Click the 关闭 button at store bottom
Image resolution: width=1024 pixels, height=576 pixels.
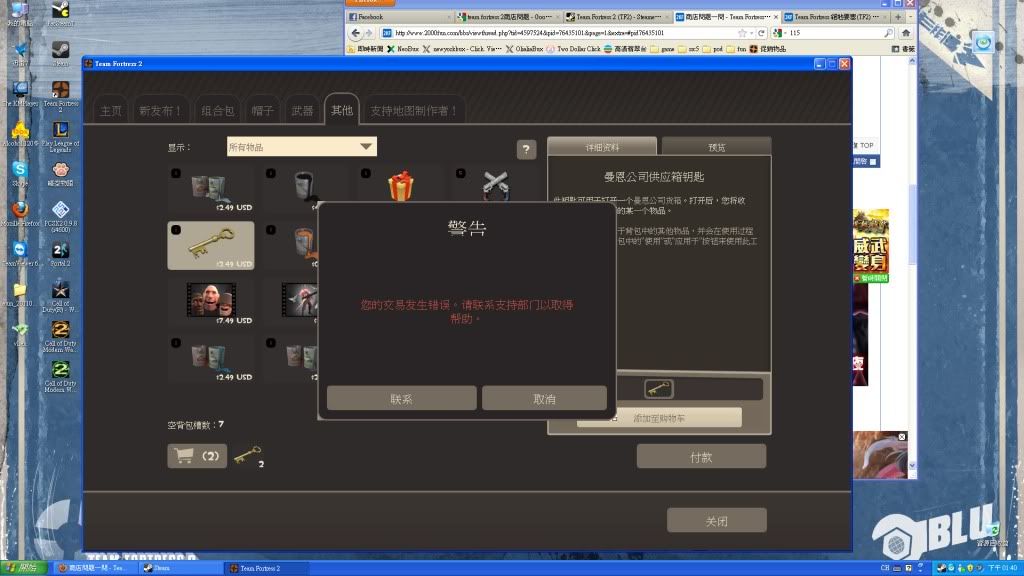click(x=716, y=520)
